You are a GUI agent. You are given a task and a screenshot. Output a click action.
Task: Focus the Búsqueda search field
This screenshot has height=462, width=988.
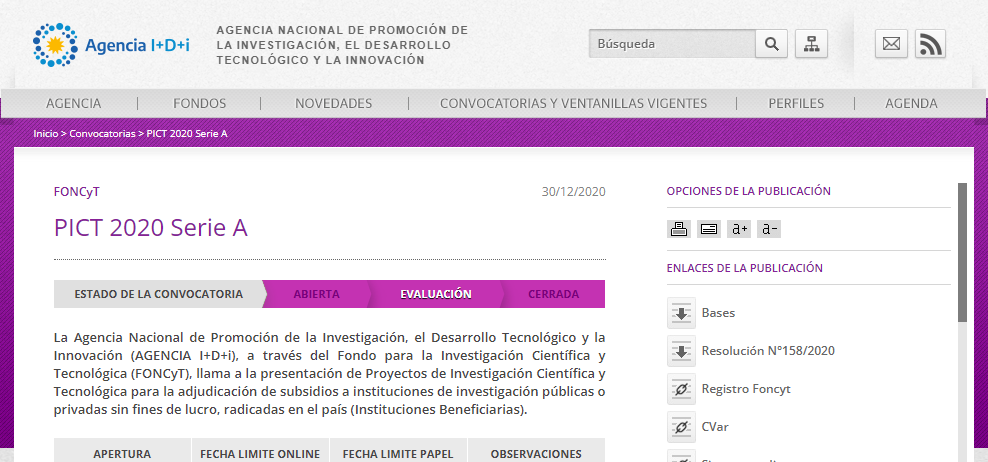pos(672,44)
